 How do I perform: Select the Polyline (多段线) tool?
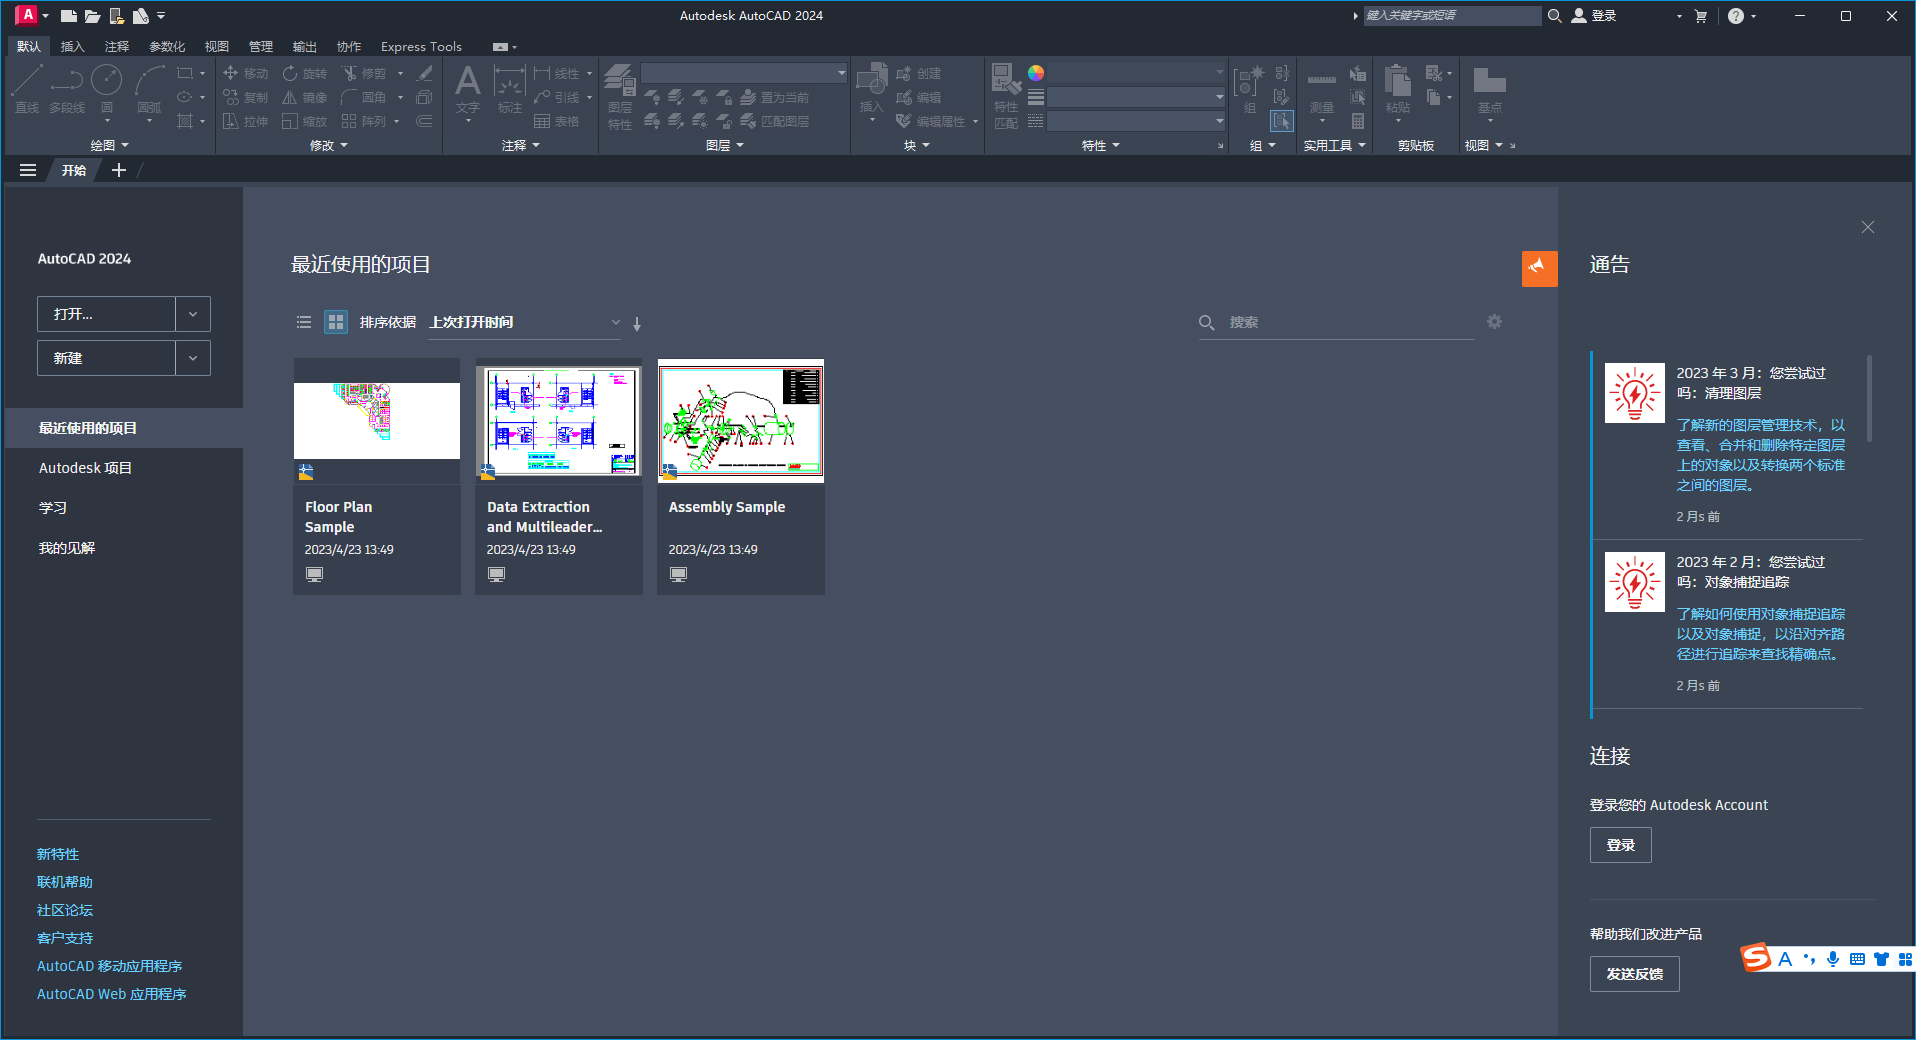67,89
